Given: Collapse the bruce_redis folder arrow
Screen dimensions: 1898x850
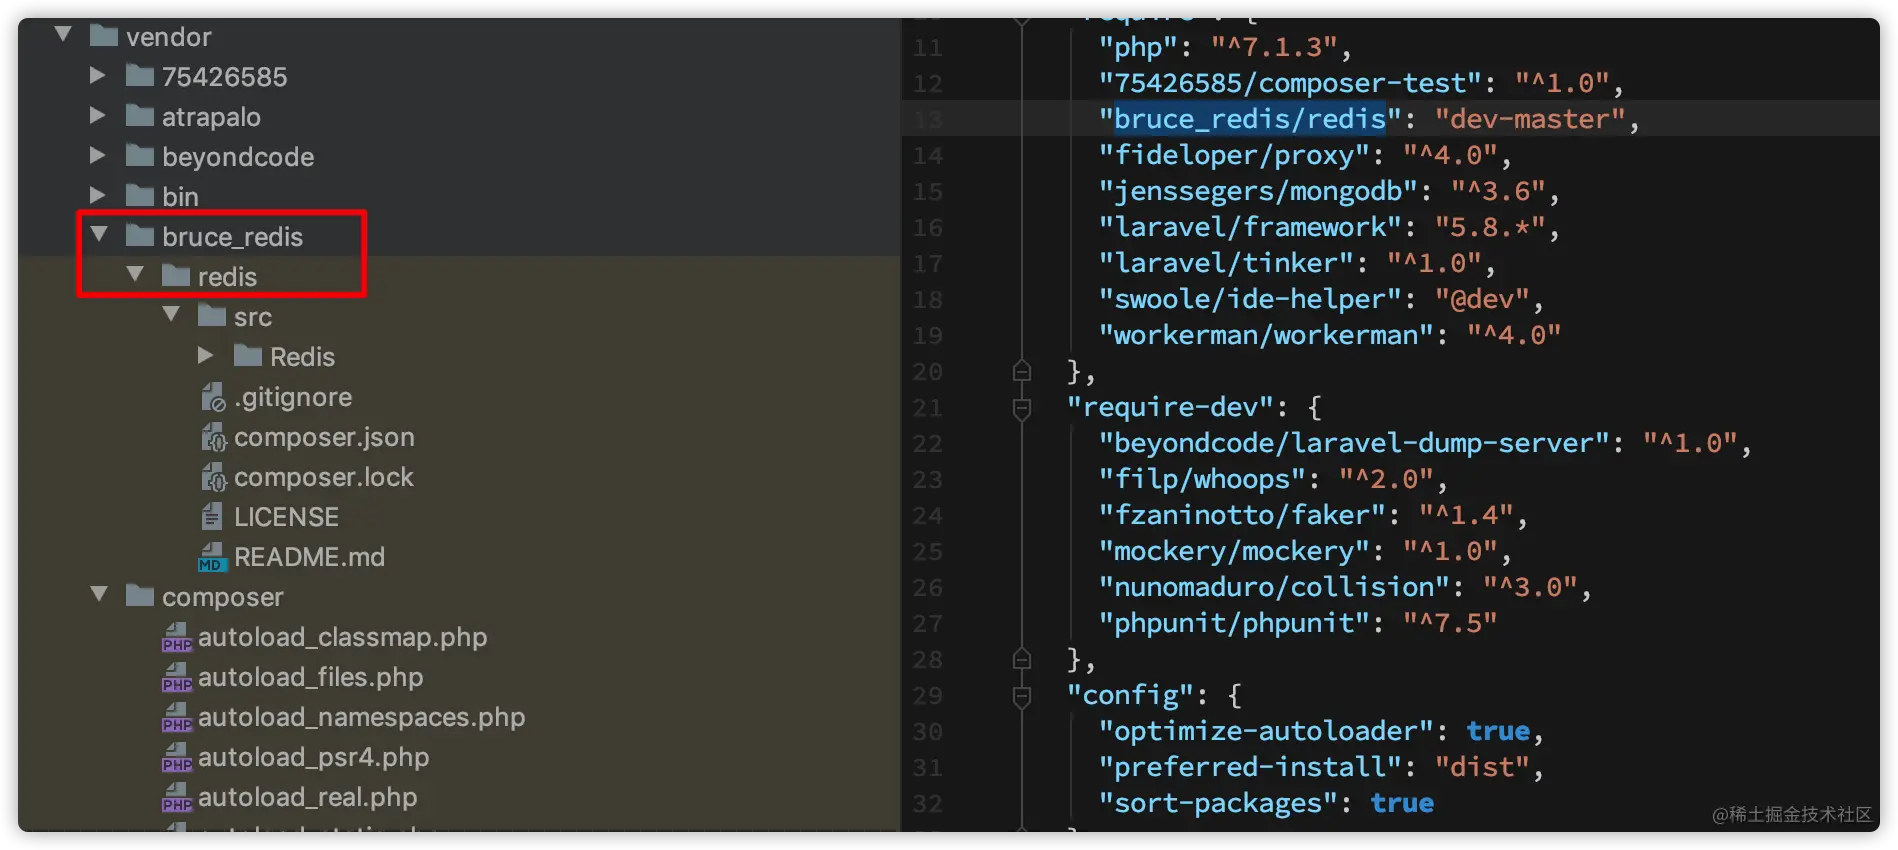Looking at the screenshot, I should [x=99, y=235].
